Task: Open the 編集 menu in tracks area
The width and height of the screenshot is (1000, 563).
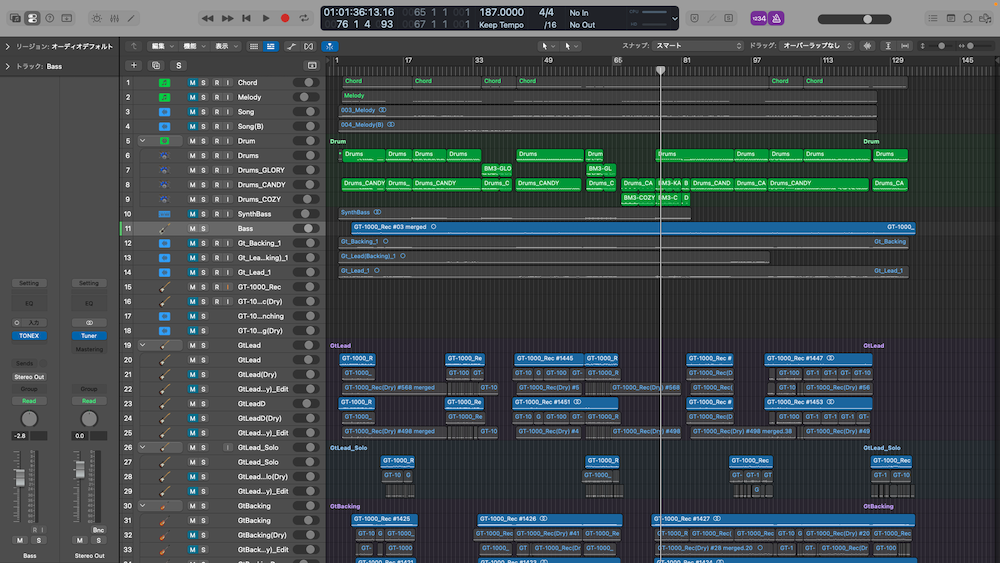Action: pos(162,46)
